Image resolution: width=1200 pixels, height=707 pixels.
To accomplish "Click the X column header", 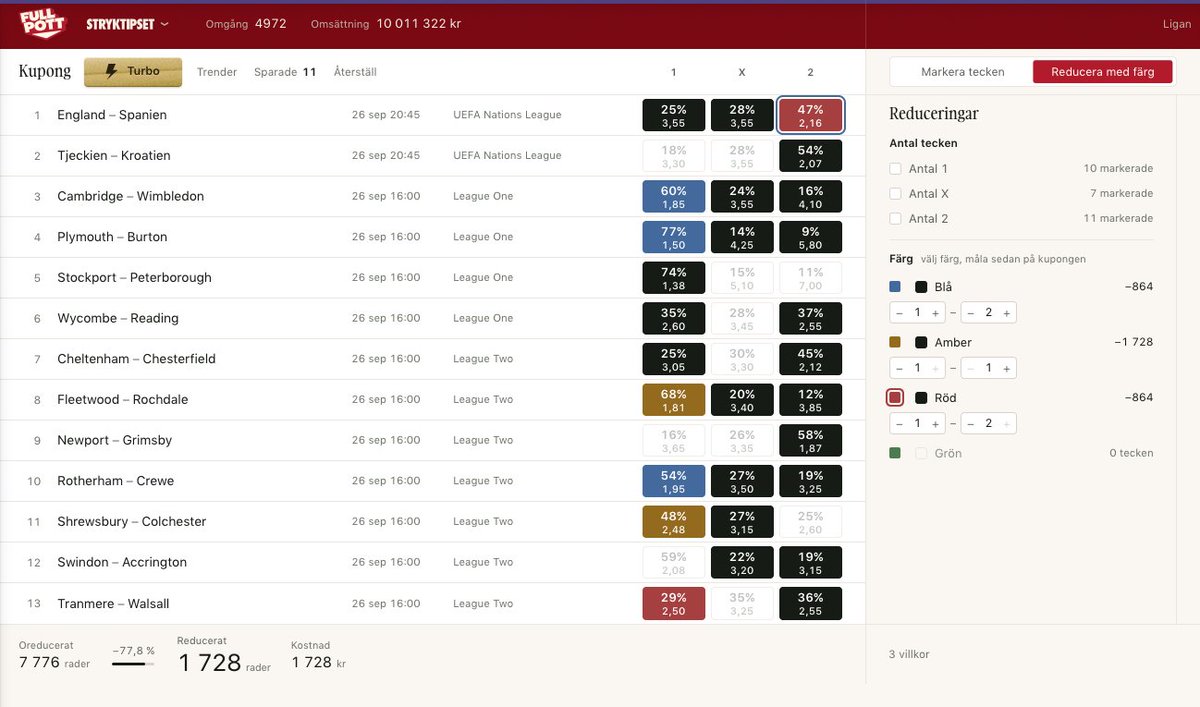I will tap(742, 72).
